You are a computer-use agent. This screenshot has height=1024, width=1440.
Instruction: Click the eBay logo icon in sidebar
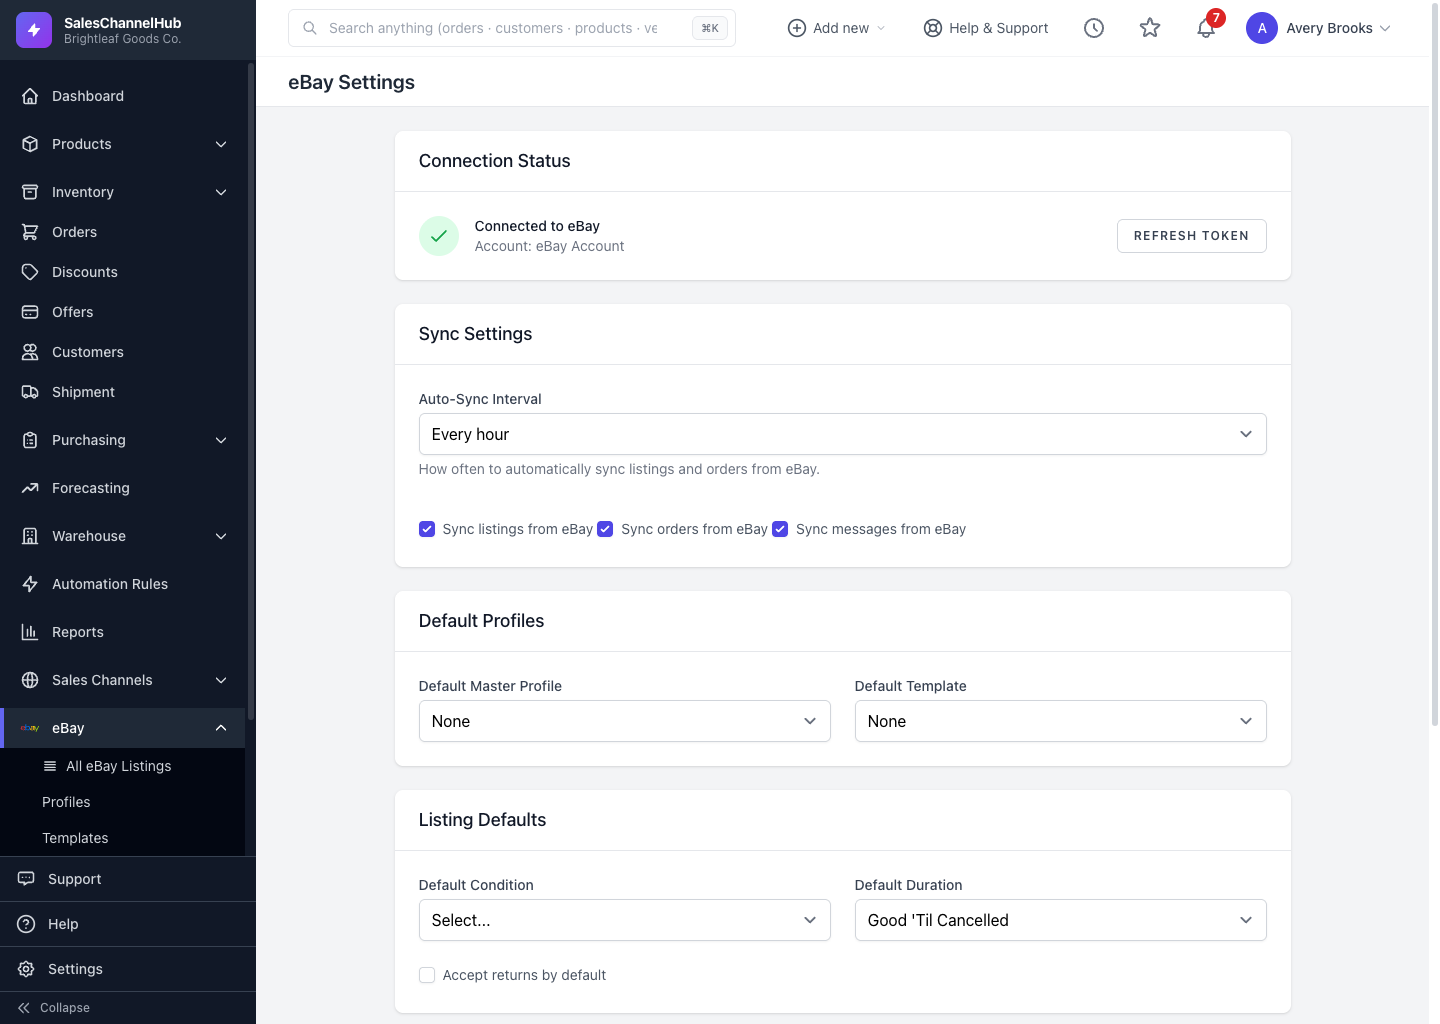(x=30, y=728)
